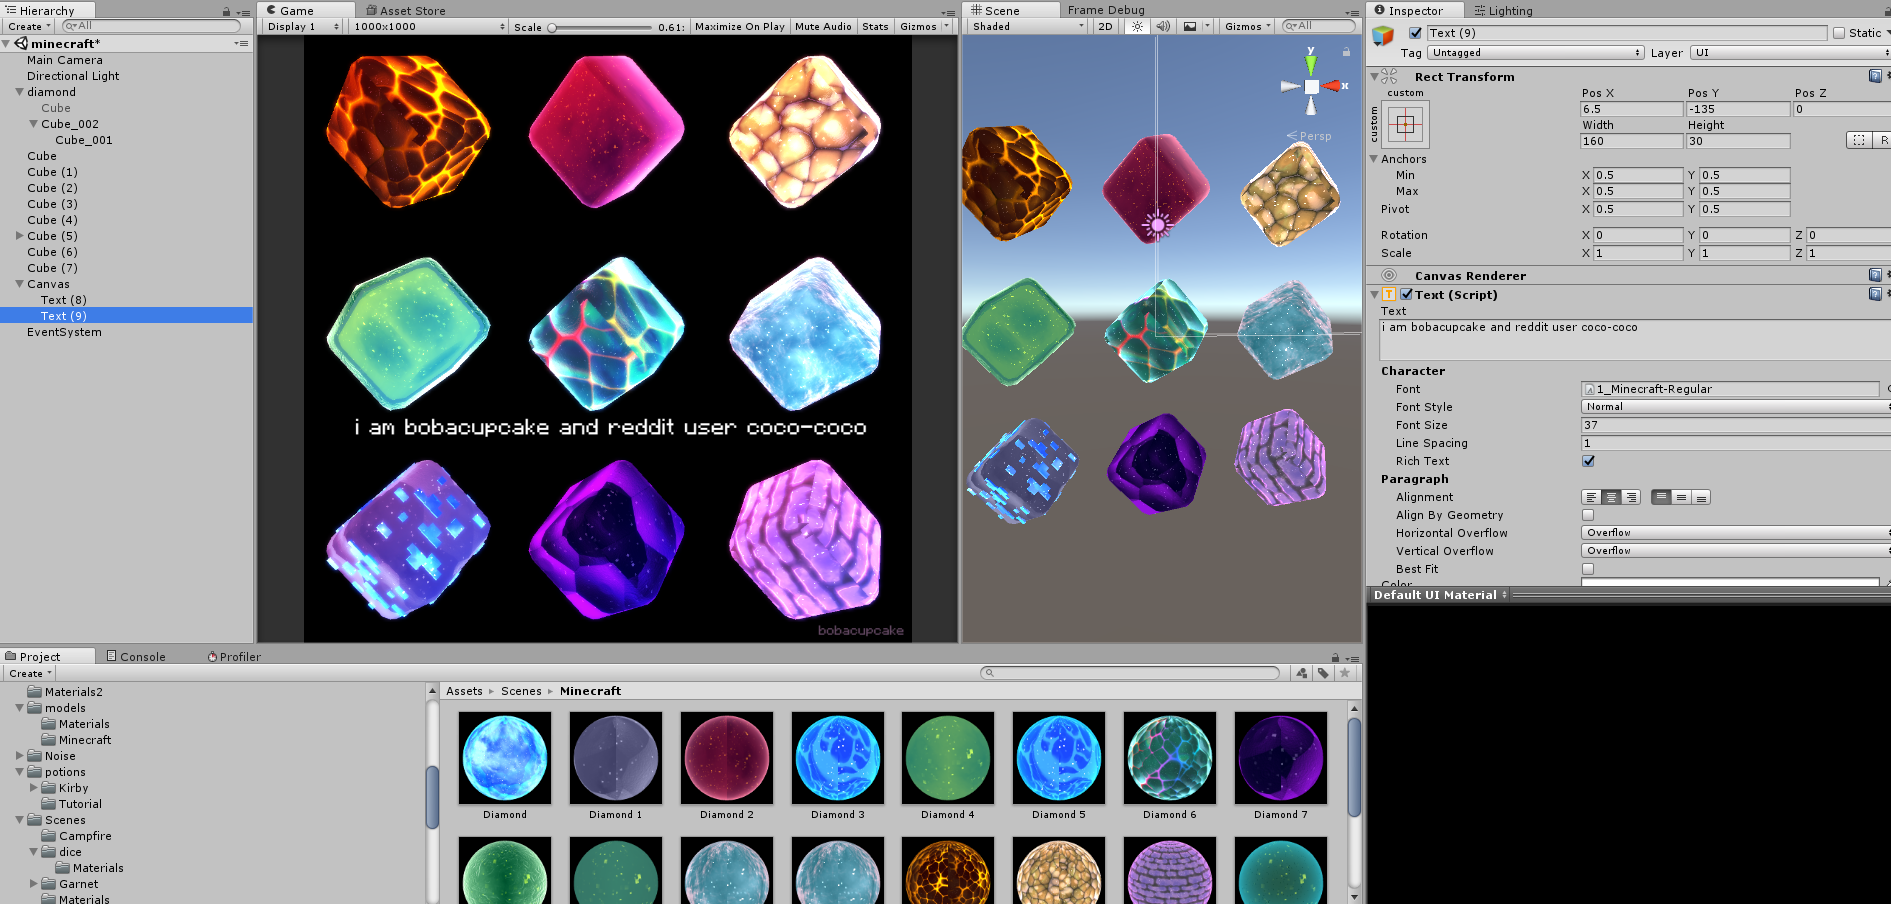Switch to the Frame Debug tab

click(1106, 10)
